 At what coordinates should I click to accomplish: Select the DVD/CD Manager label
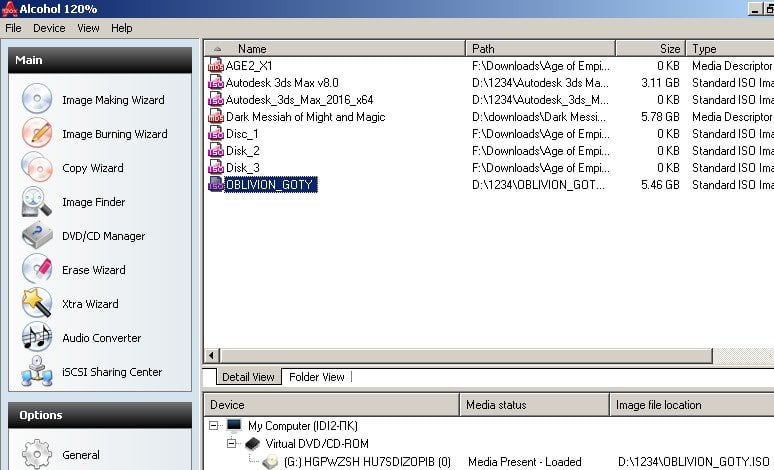point(104,236)
